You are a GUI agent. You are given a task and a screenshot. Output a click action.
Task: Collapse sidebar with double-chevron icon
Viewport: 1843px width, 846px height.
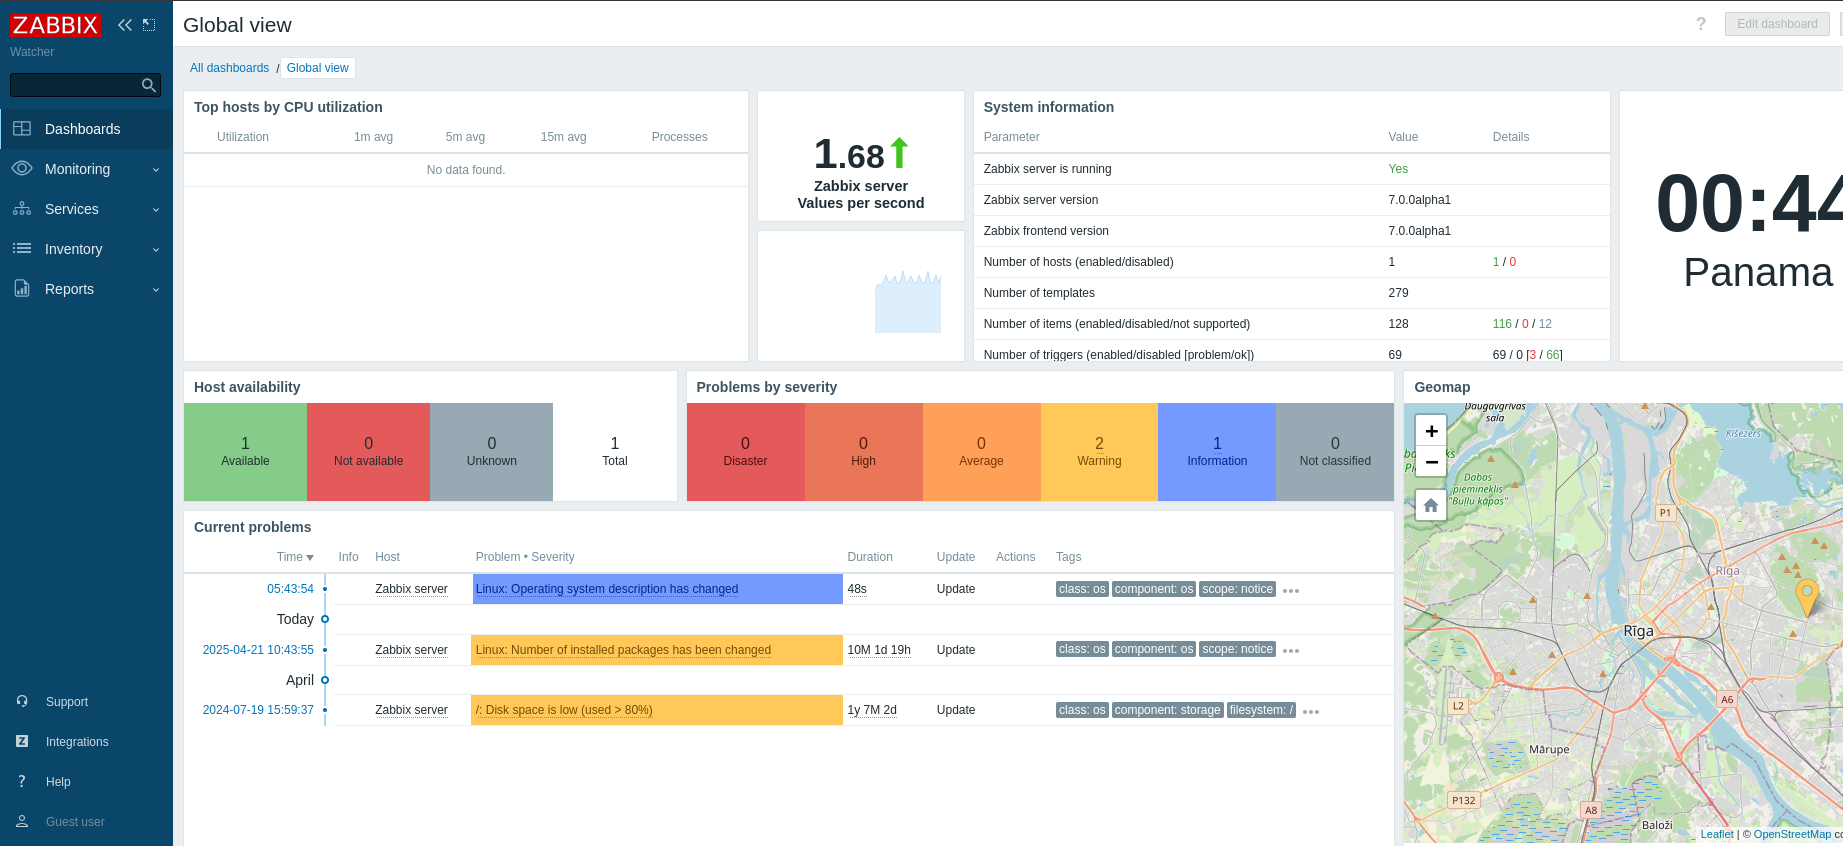125,25
